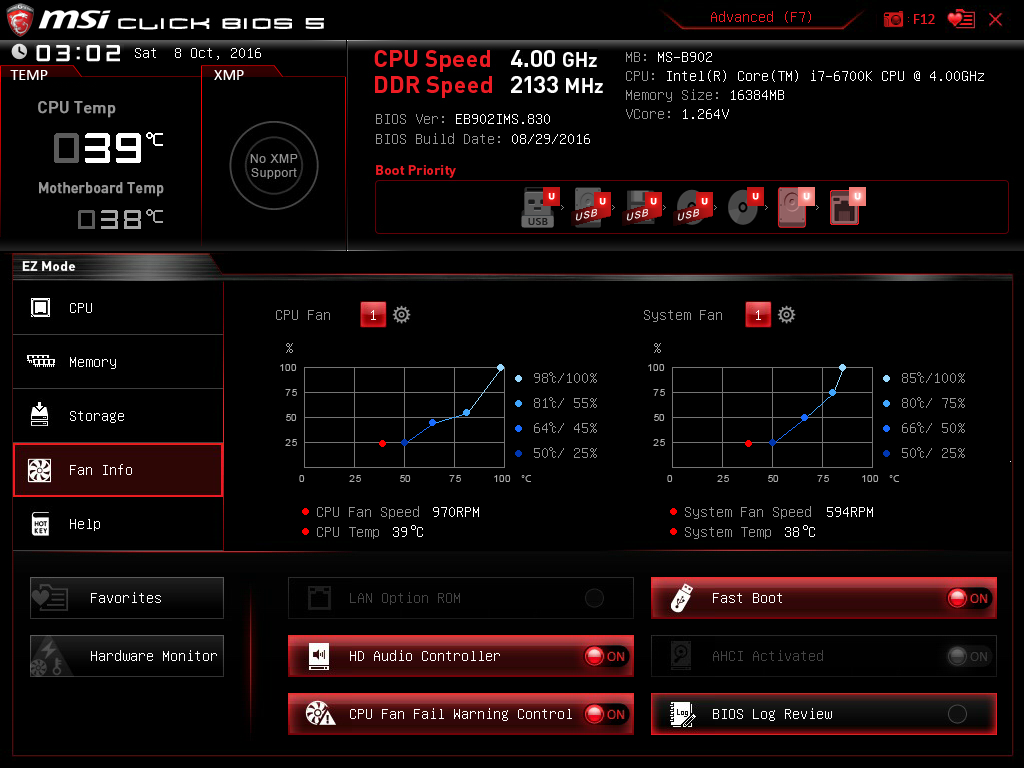The image size is (1024, 768).
Task: Open BIOS Log Review
Action: coord(824,714)
